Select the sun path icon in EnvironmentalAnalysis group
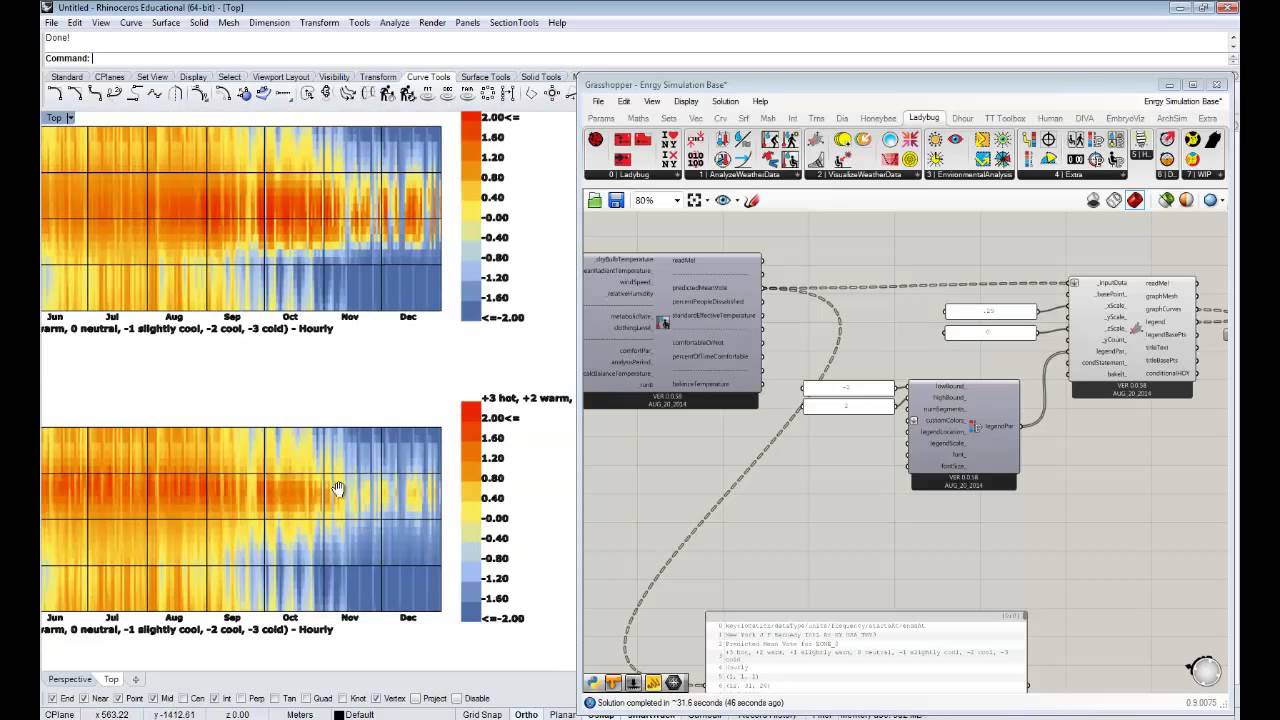This screenshot has width=1280, height=720. 935,140
